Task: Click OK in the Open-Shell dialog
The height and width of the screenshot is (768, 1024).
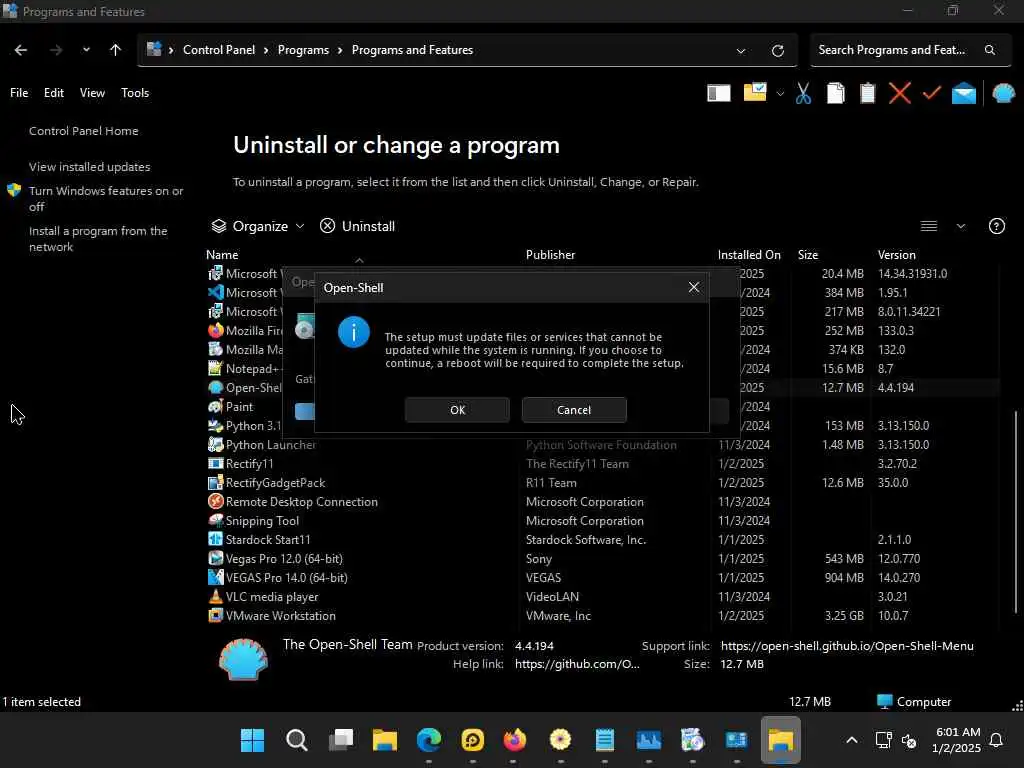Action: 457,409
